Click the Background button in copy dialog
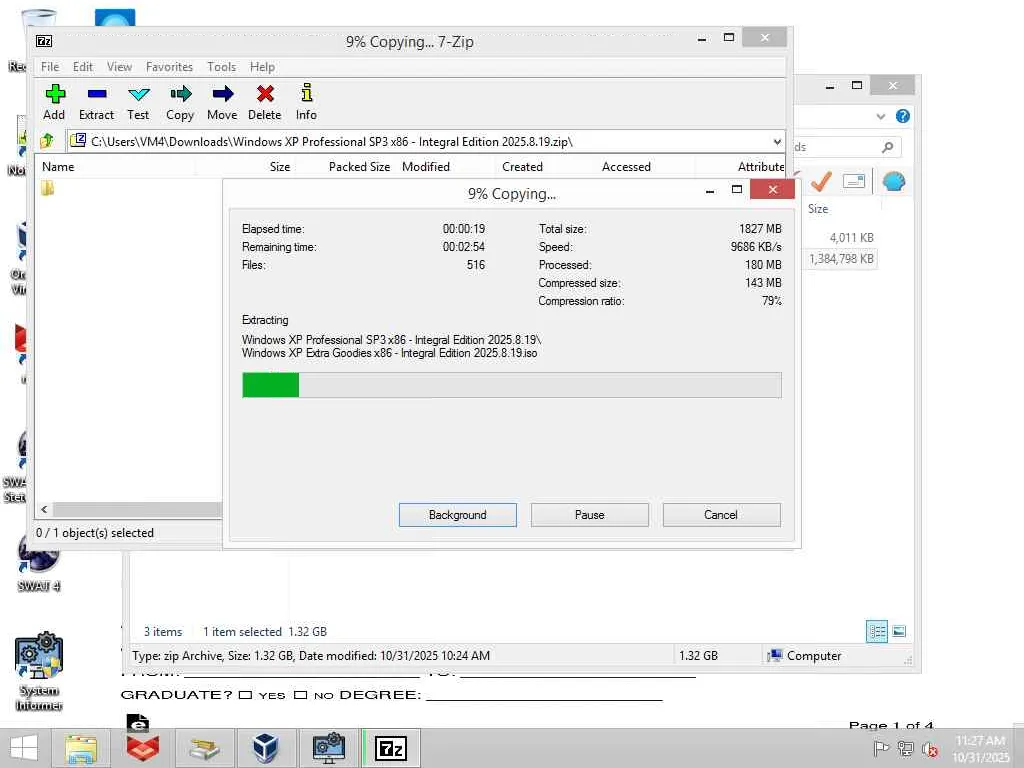The width and height of the screenshot is (1024, 768). (x=458, y=515)
